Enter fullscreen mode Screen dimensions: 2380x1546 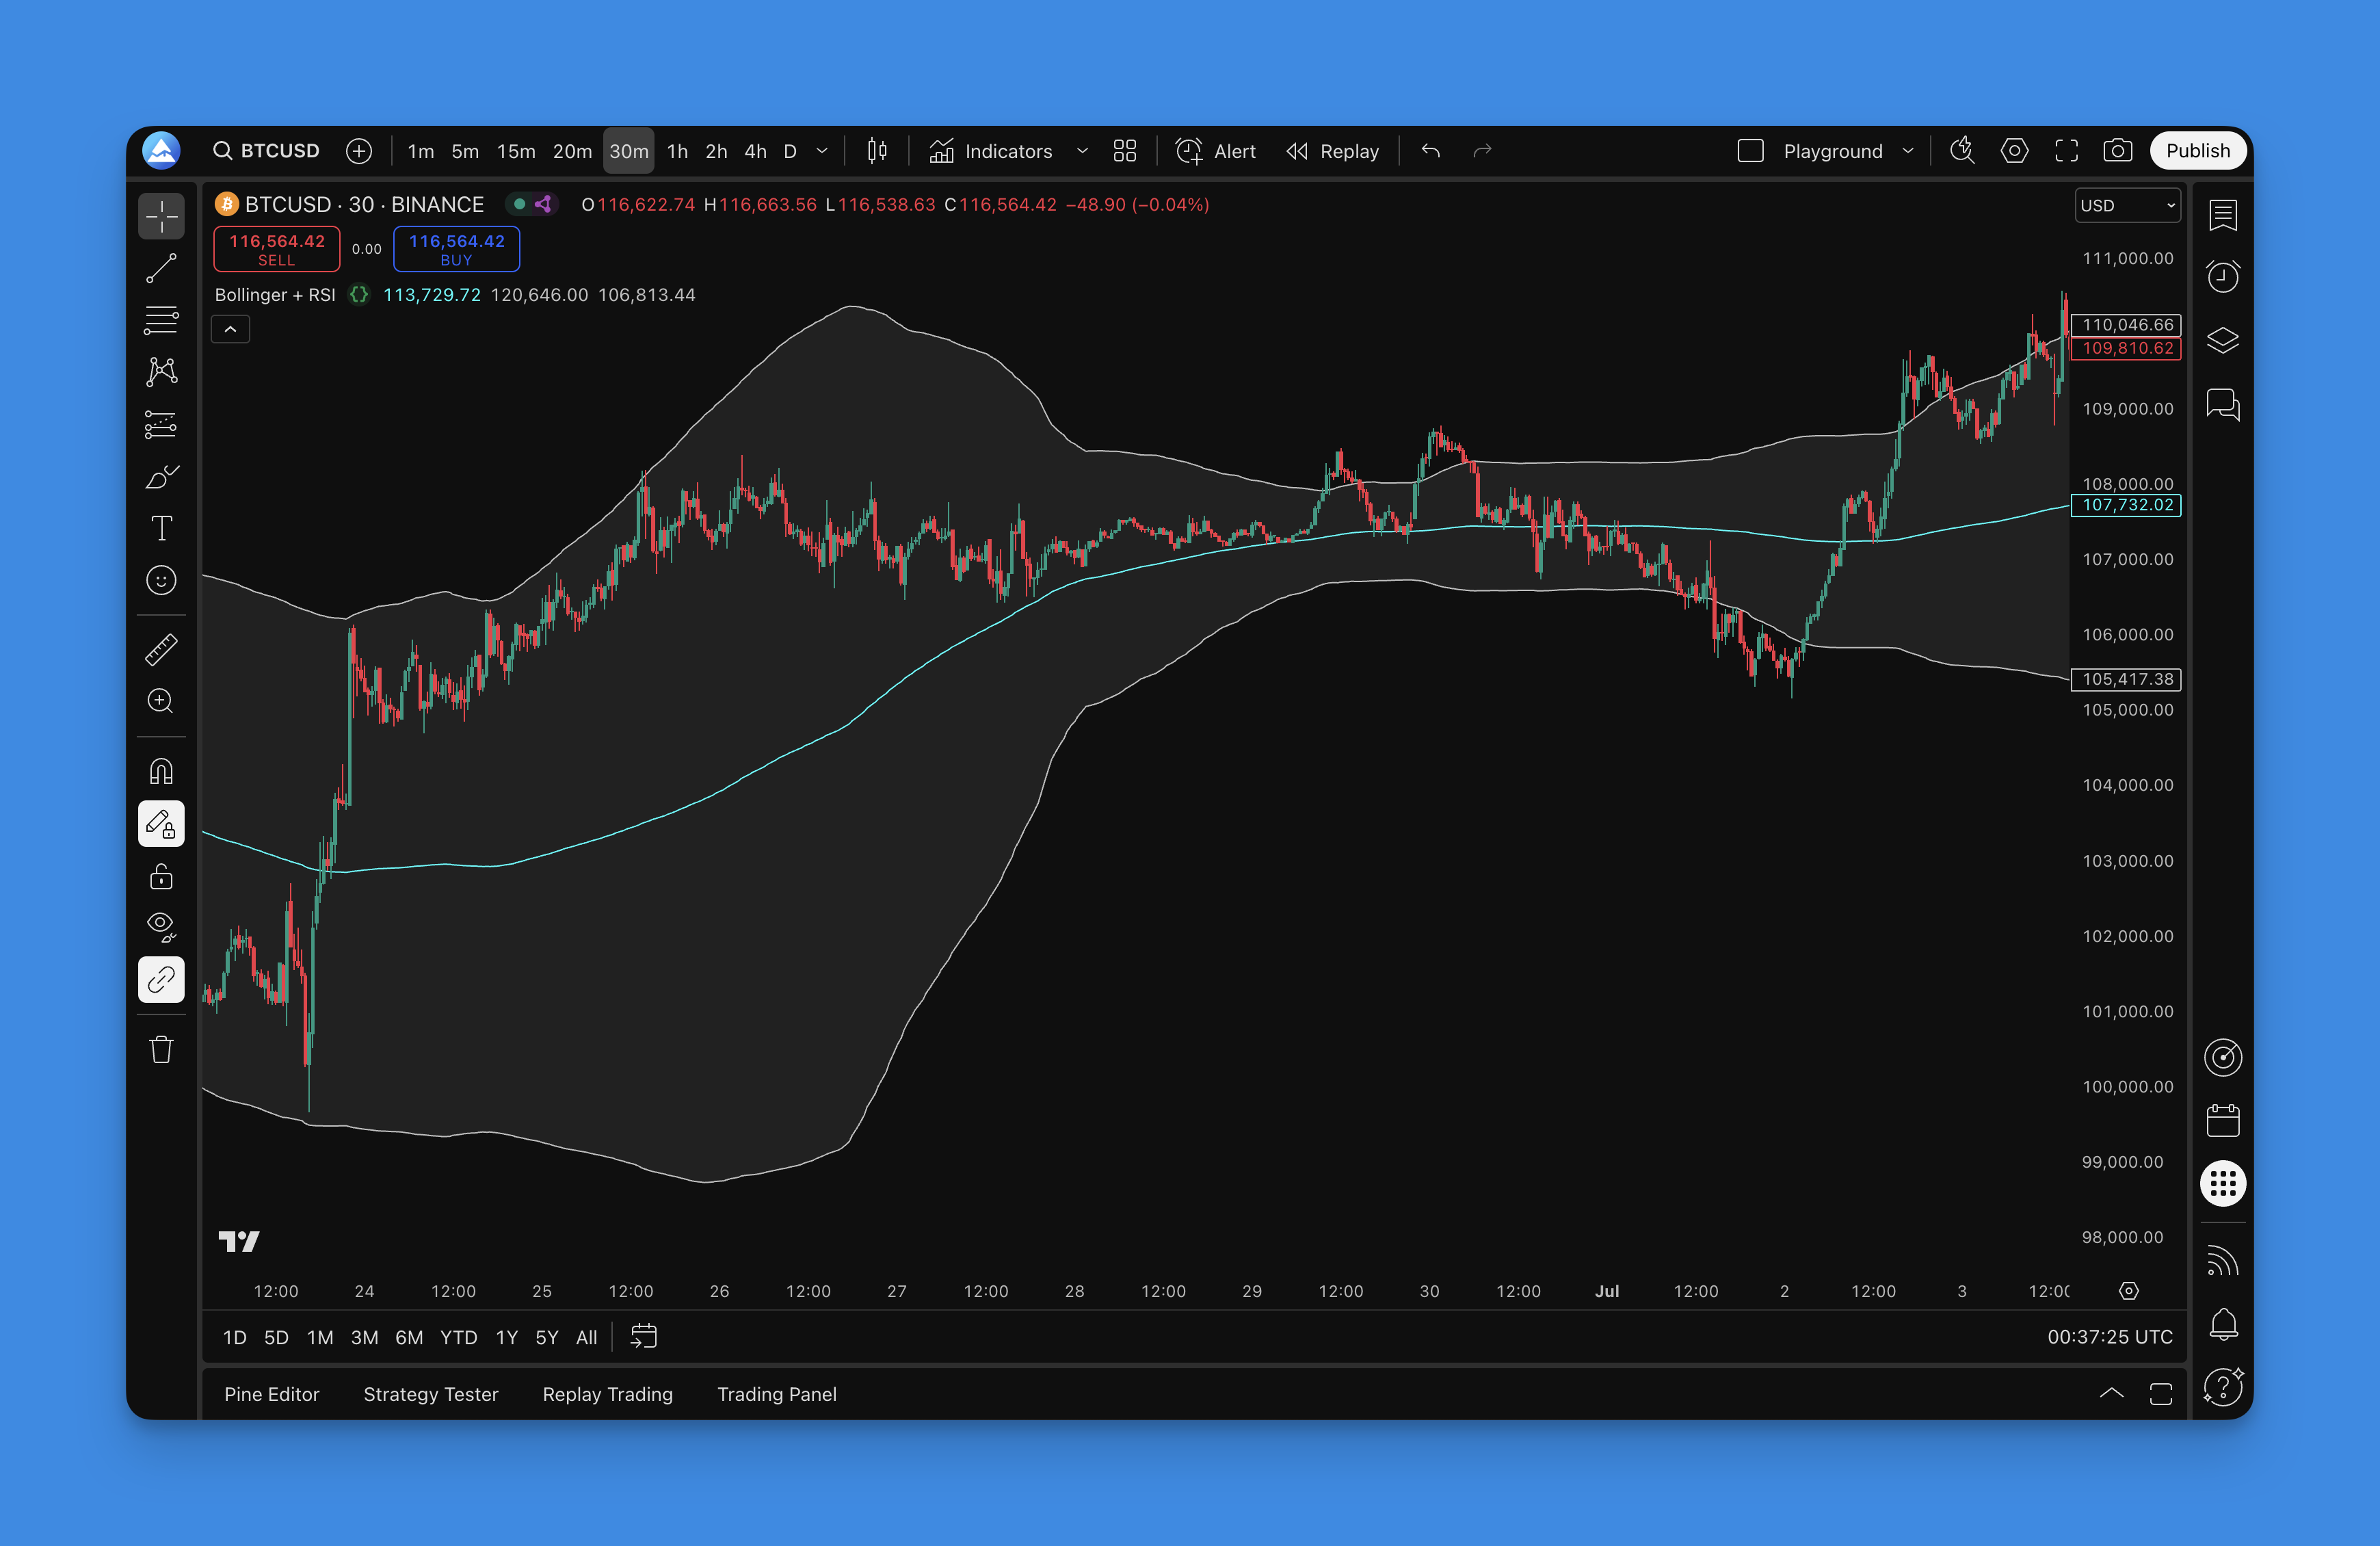coord(2066,151)
